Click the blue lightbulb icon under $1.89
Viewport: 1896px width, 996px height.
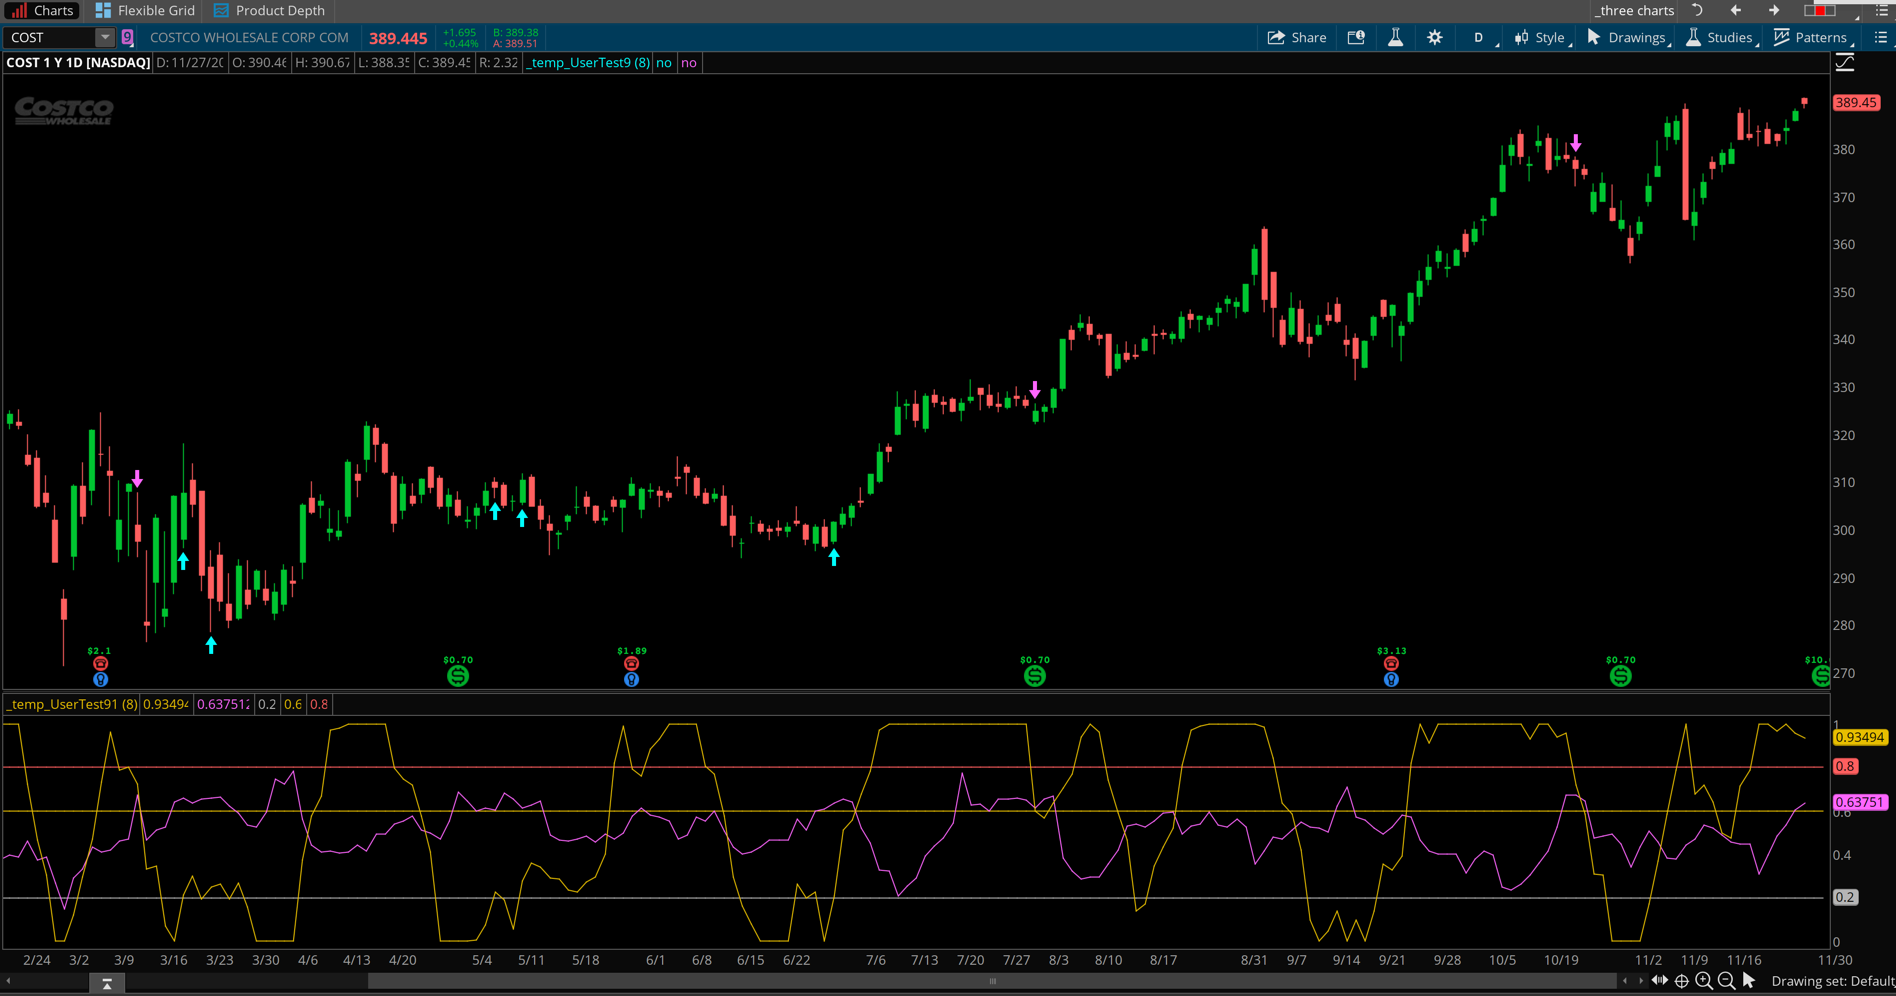[x=631, y=679]
